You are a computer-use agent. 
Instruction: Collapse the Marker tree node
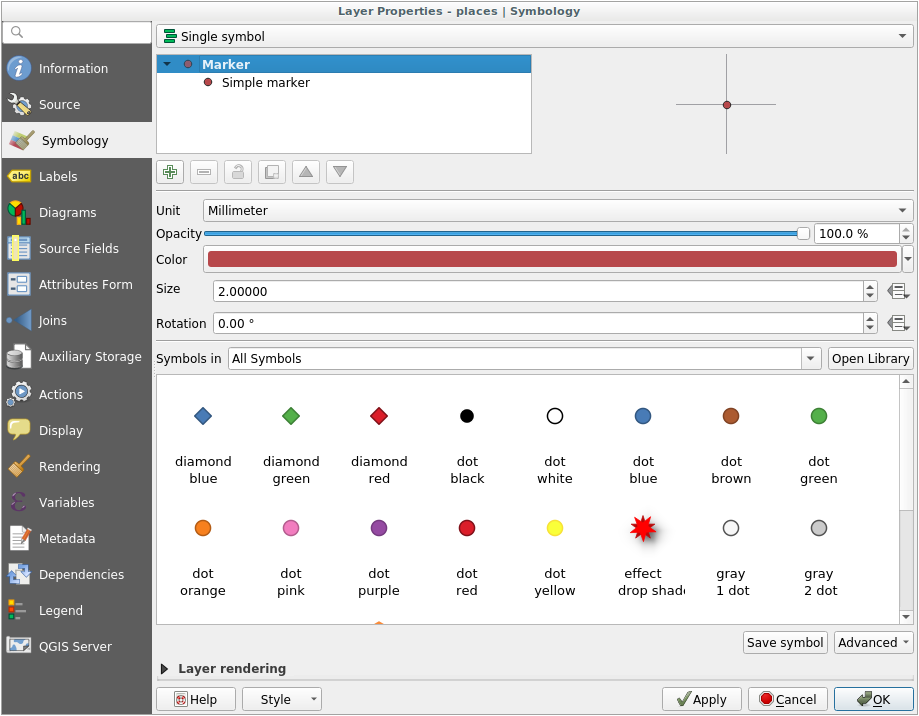click(x=167, y=64)
